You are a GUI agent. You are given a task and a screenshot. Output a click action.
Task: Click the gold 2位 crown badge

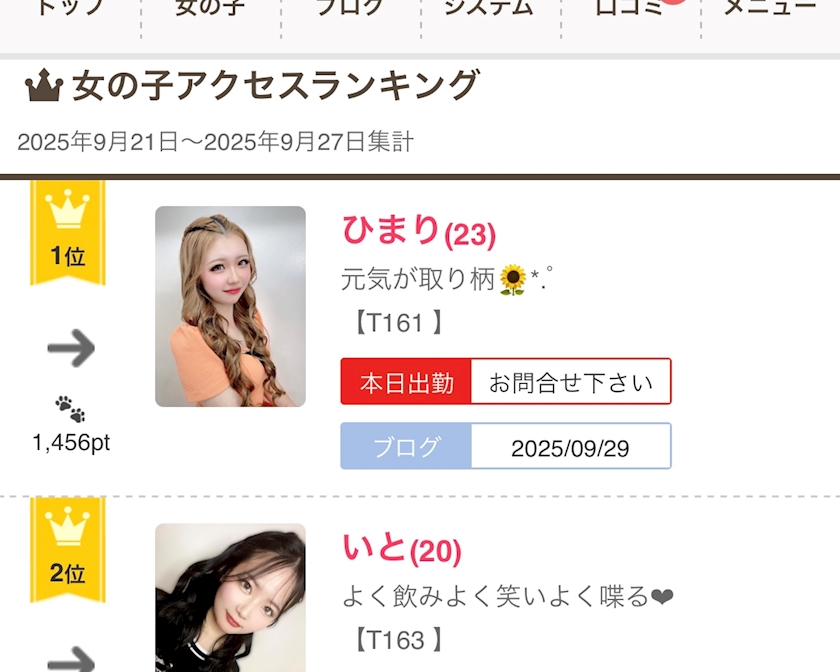68,550
